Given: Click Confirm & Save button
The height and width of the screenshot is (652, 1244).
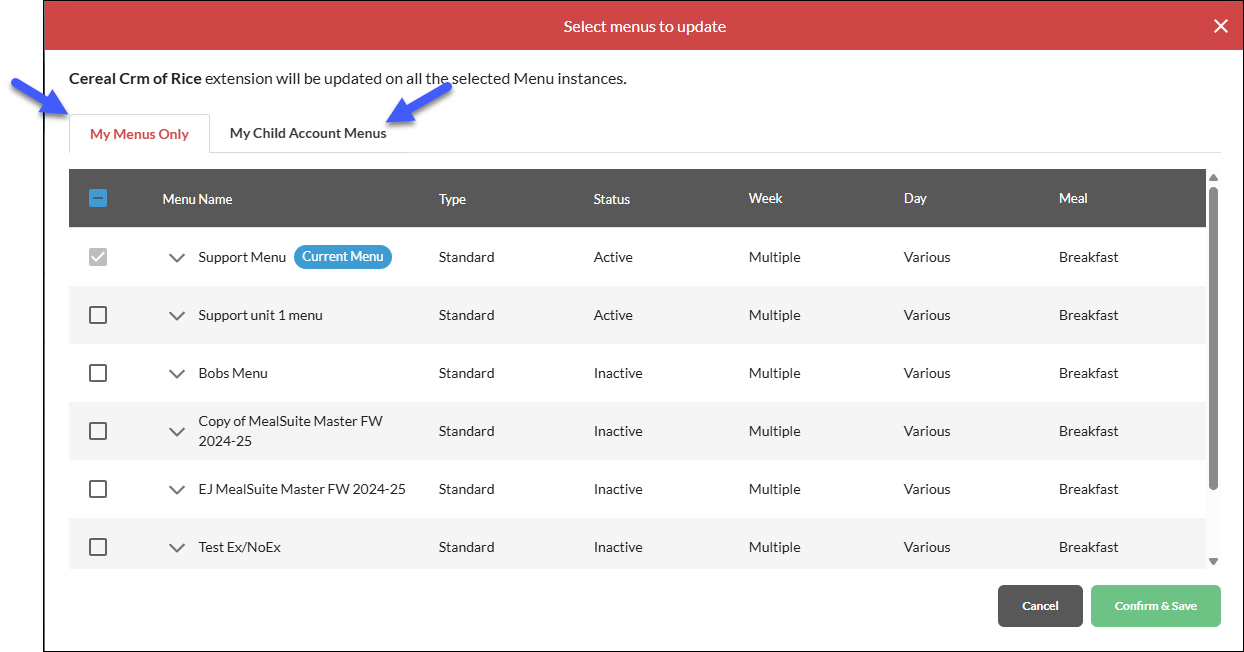Looking at the screenshot, I should tap(1156, 606).
